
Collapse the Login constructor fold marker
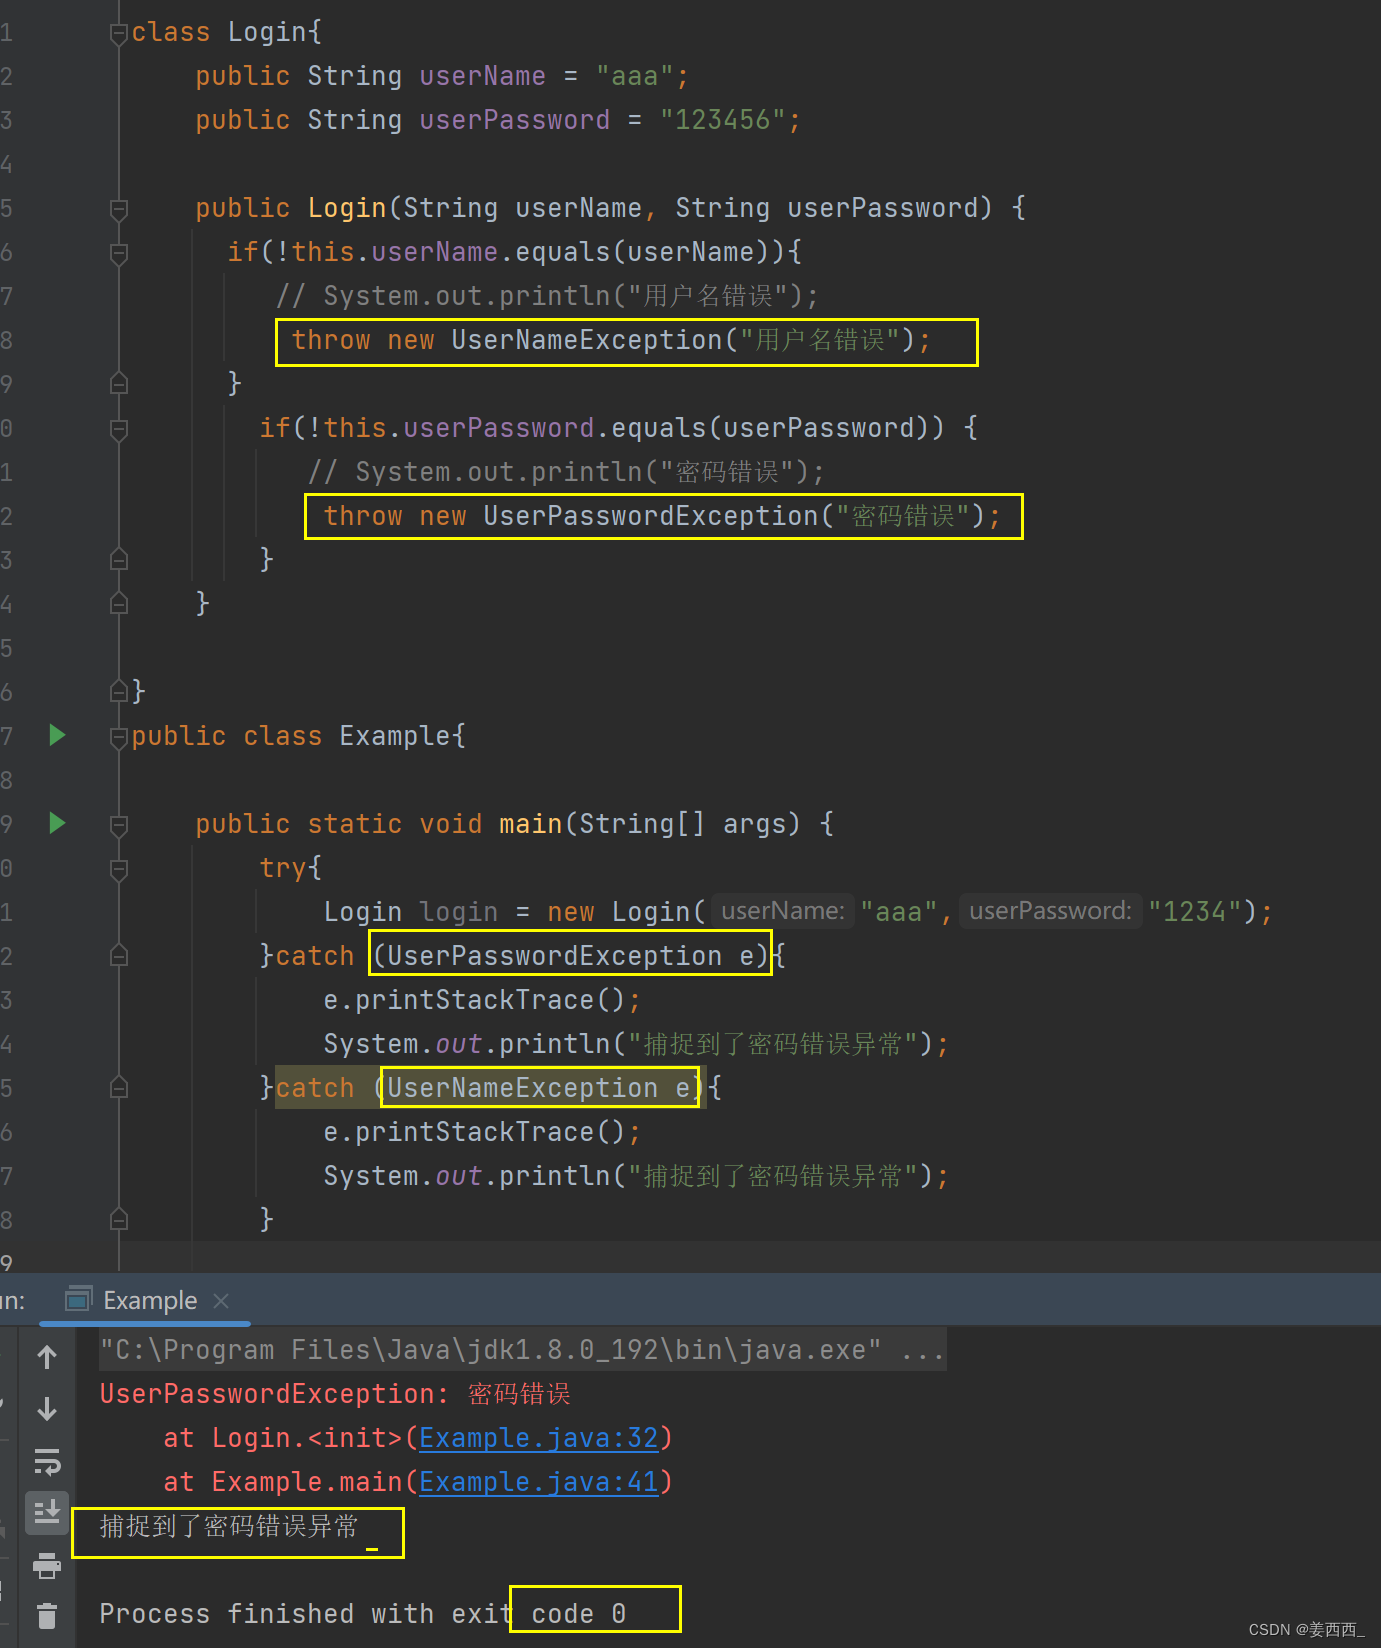coord(119,209)
